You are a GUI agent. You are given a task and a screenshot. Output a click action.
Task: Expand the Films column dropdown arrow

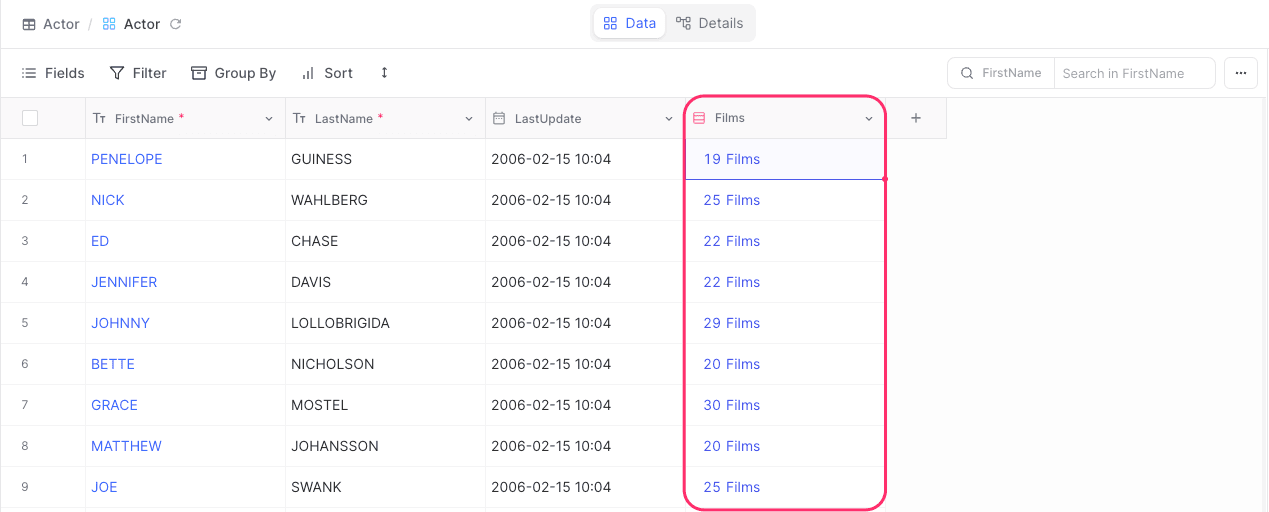pos(868,118)
